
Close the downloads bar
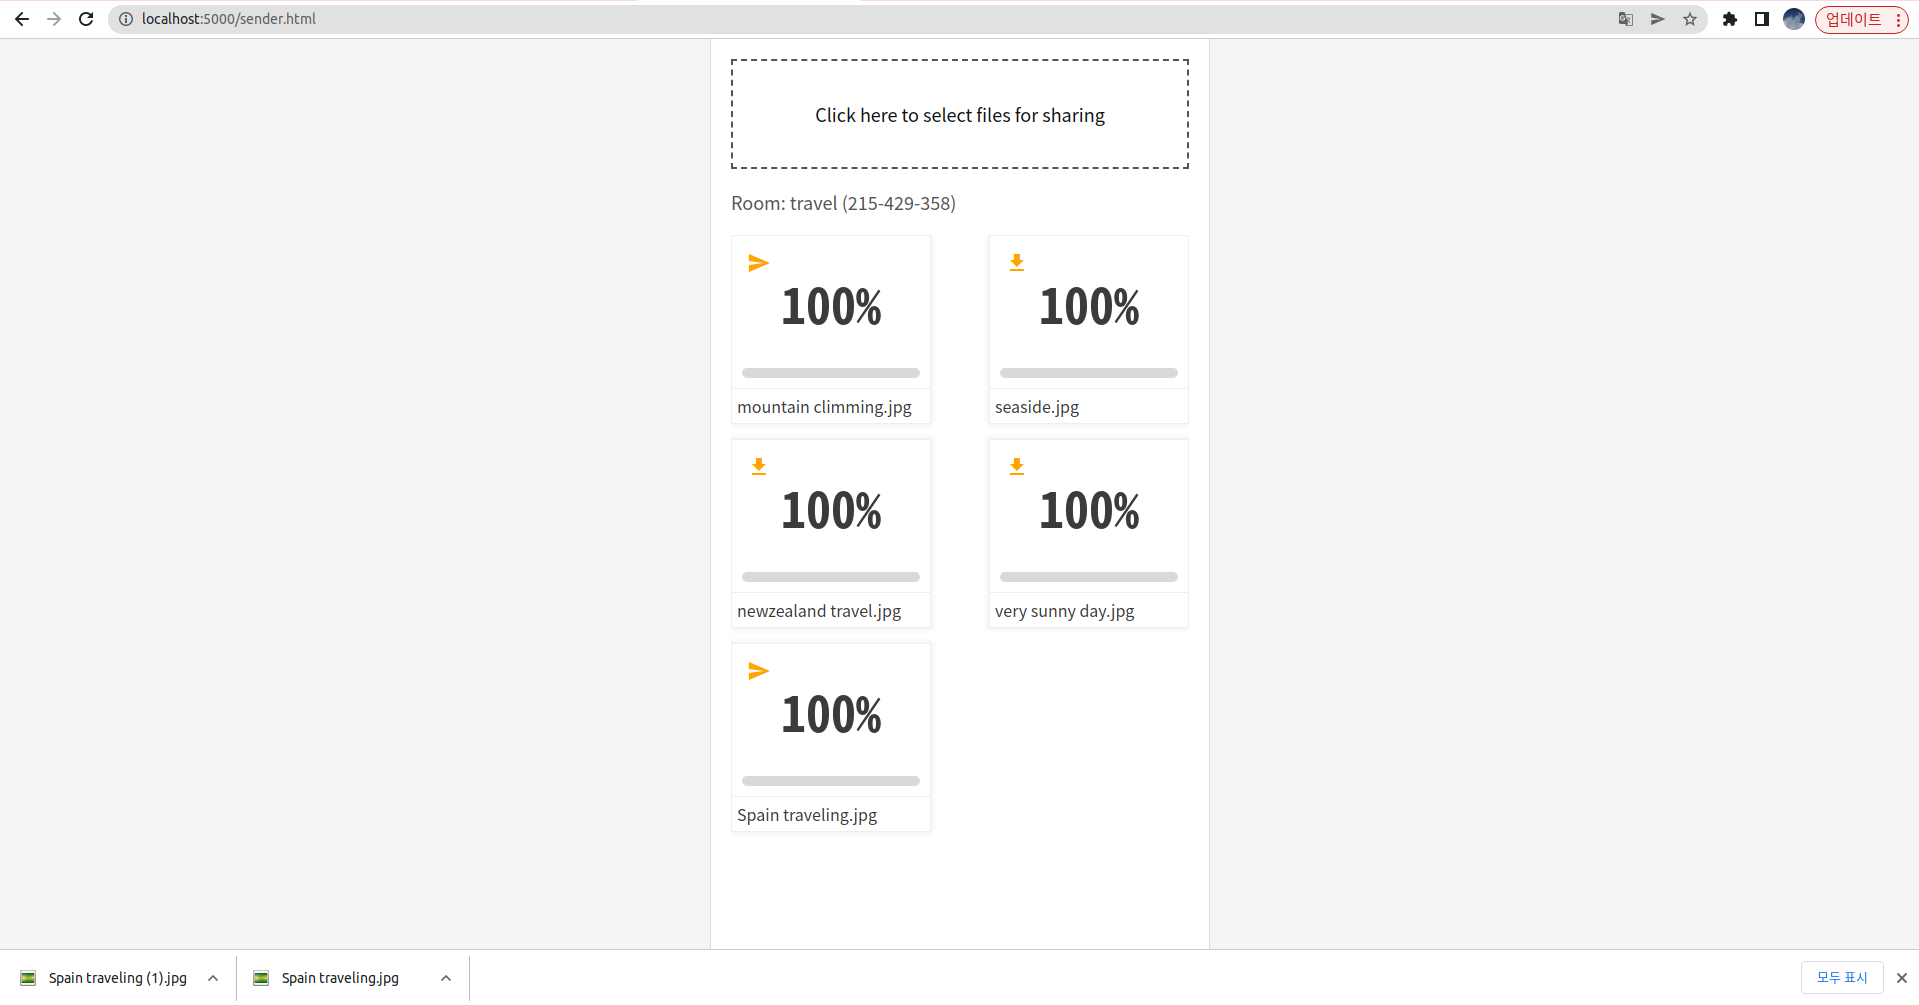pos(1902,978)
